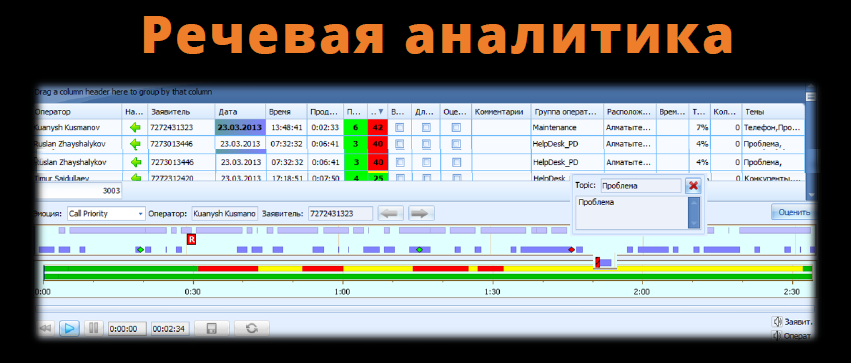Click the Pause button in playback controls

tap(93, 328)
